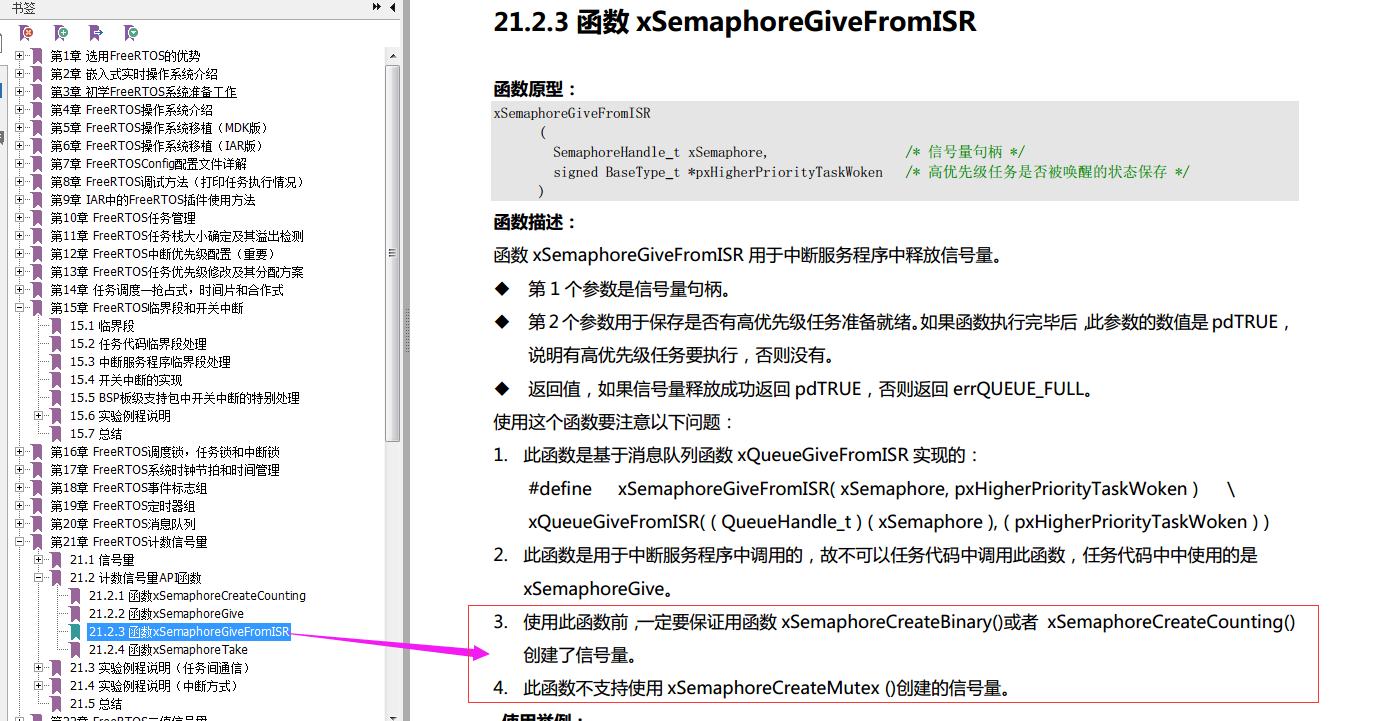This screenshot has width=1385, height=721.
Task: Click the bookmark icon with the blue arrow
Action: [x=96, y=33]
